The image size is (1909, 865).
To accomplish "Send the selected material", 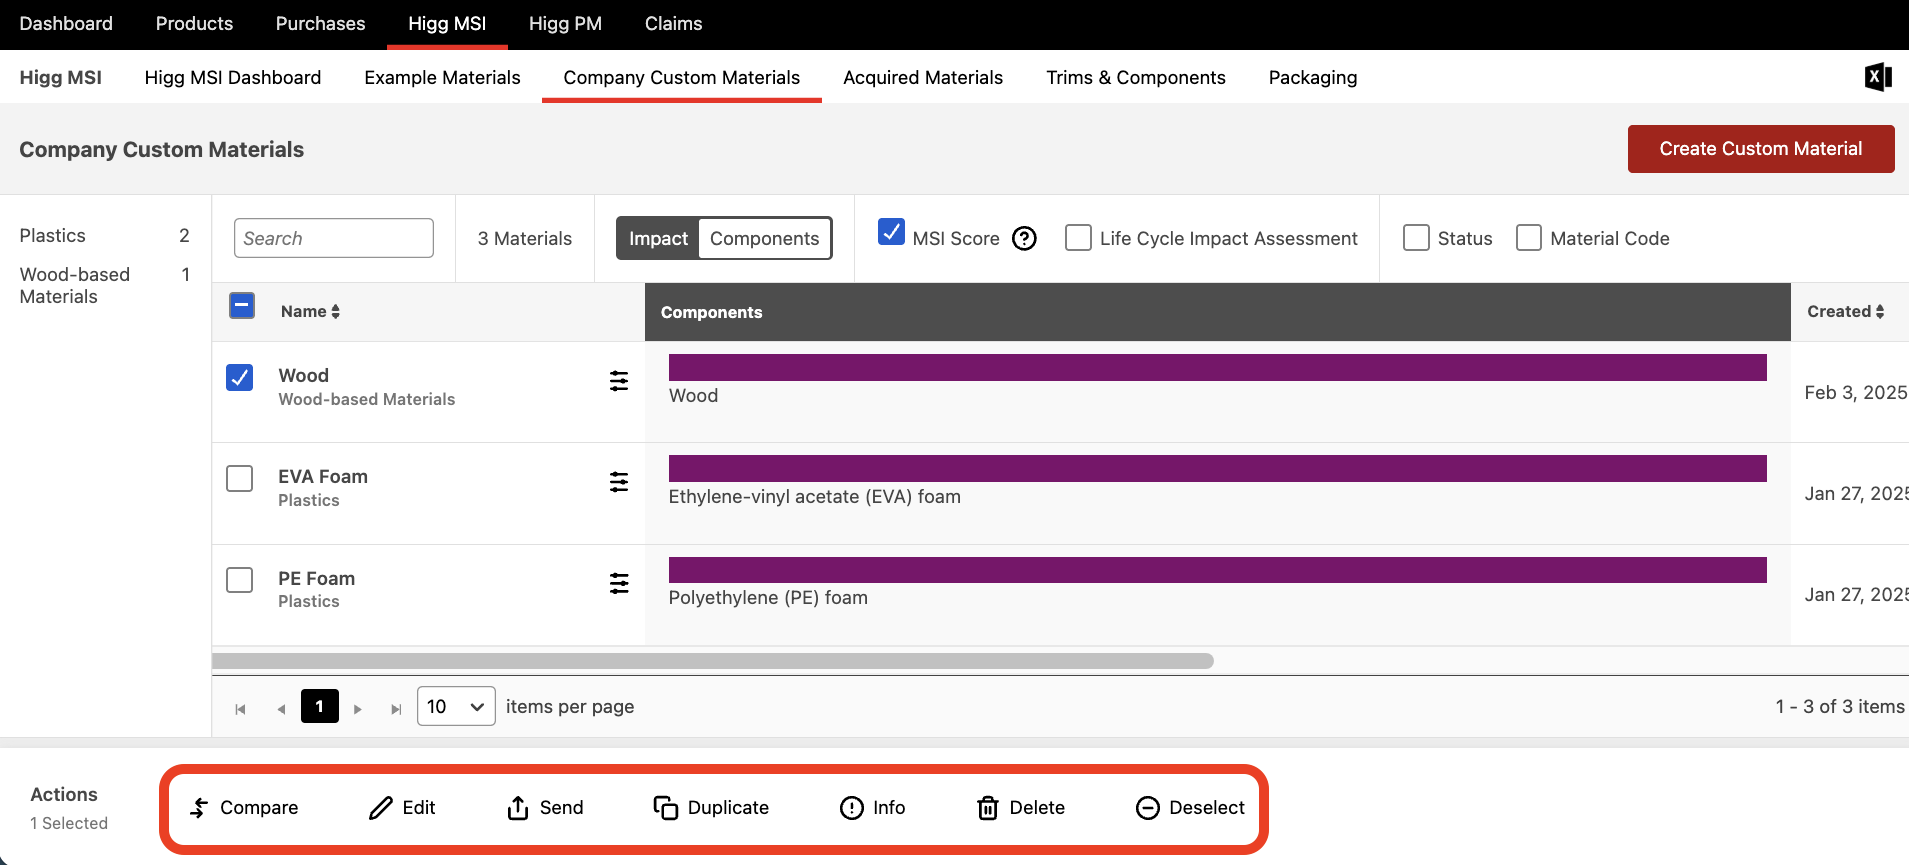I will click(x=545, y=808).
